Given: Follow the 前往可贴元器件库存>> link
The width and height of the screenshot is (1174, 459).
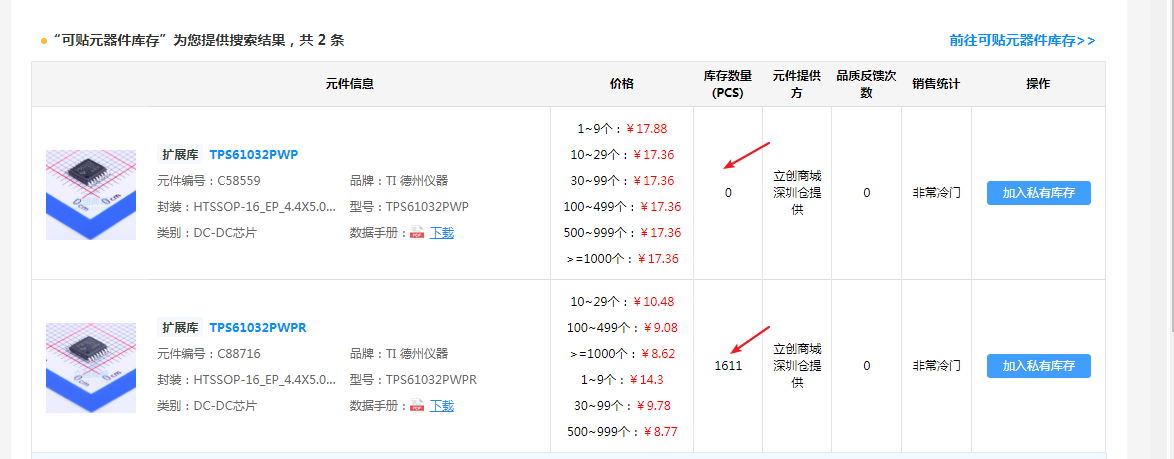Looking at the screenshot, I should click(1022, 41).
